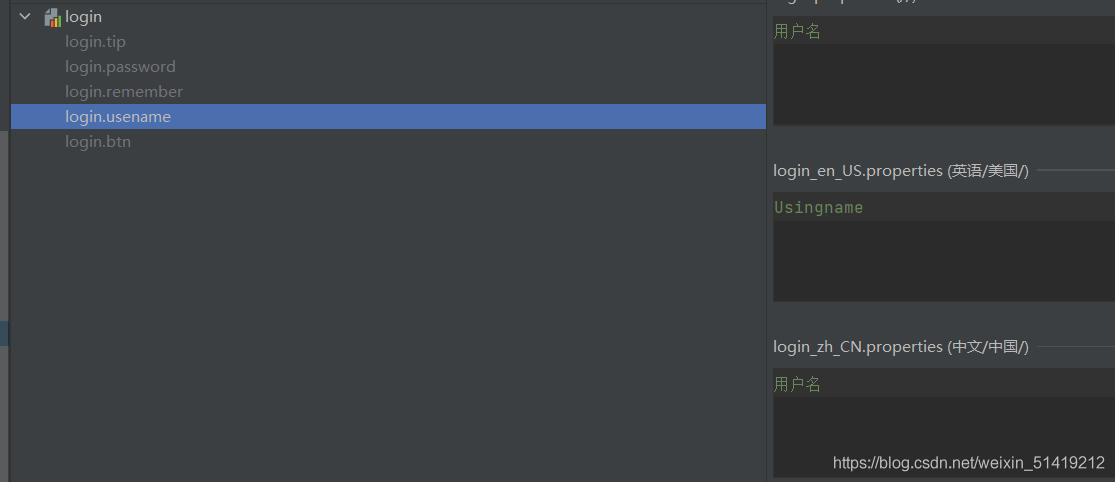The height and width of the screenshot is (482, 1115).
Task: Click the Usingname text in en_US editor
Action: [818, 208]
